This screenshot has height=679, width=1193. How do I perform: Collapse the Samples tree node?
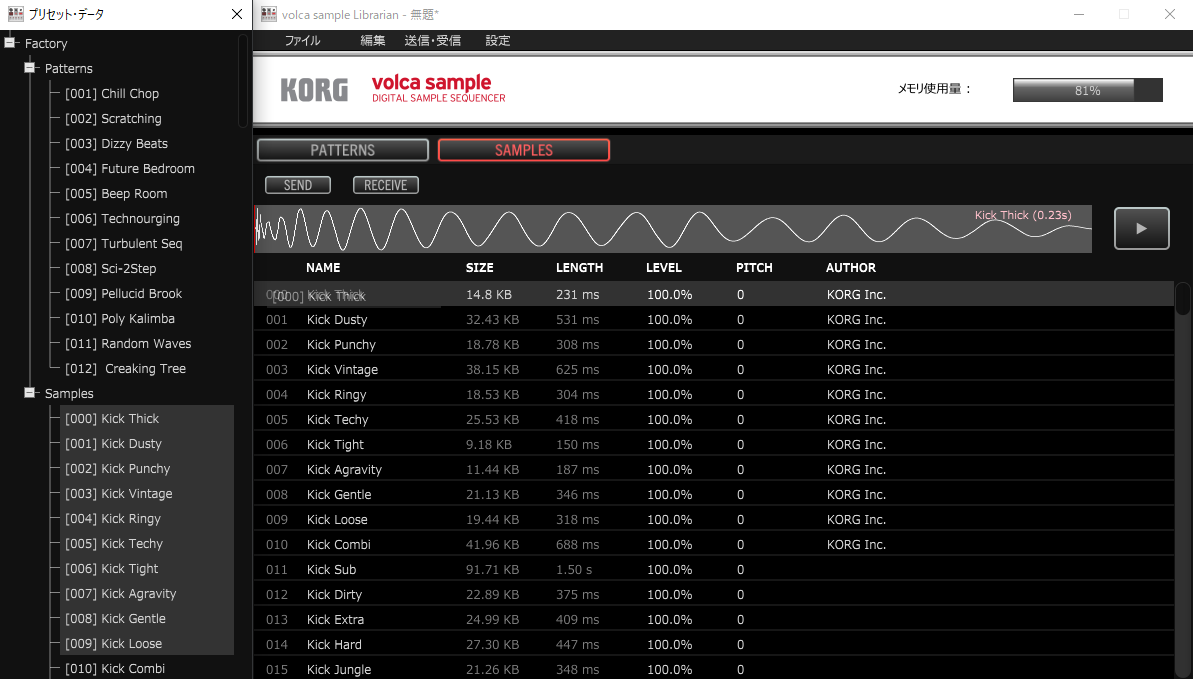30,393
